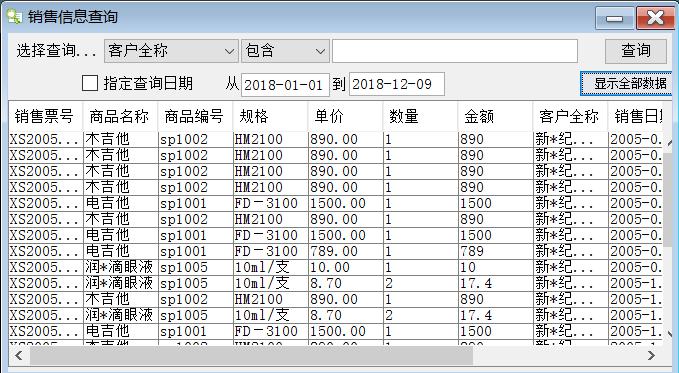Click the horizontal scrollbar left arrow
The height and width of the screenshot is (373, 679).
19,356
